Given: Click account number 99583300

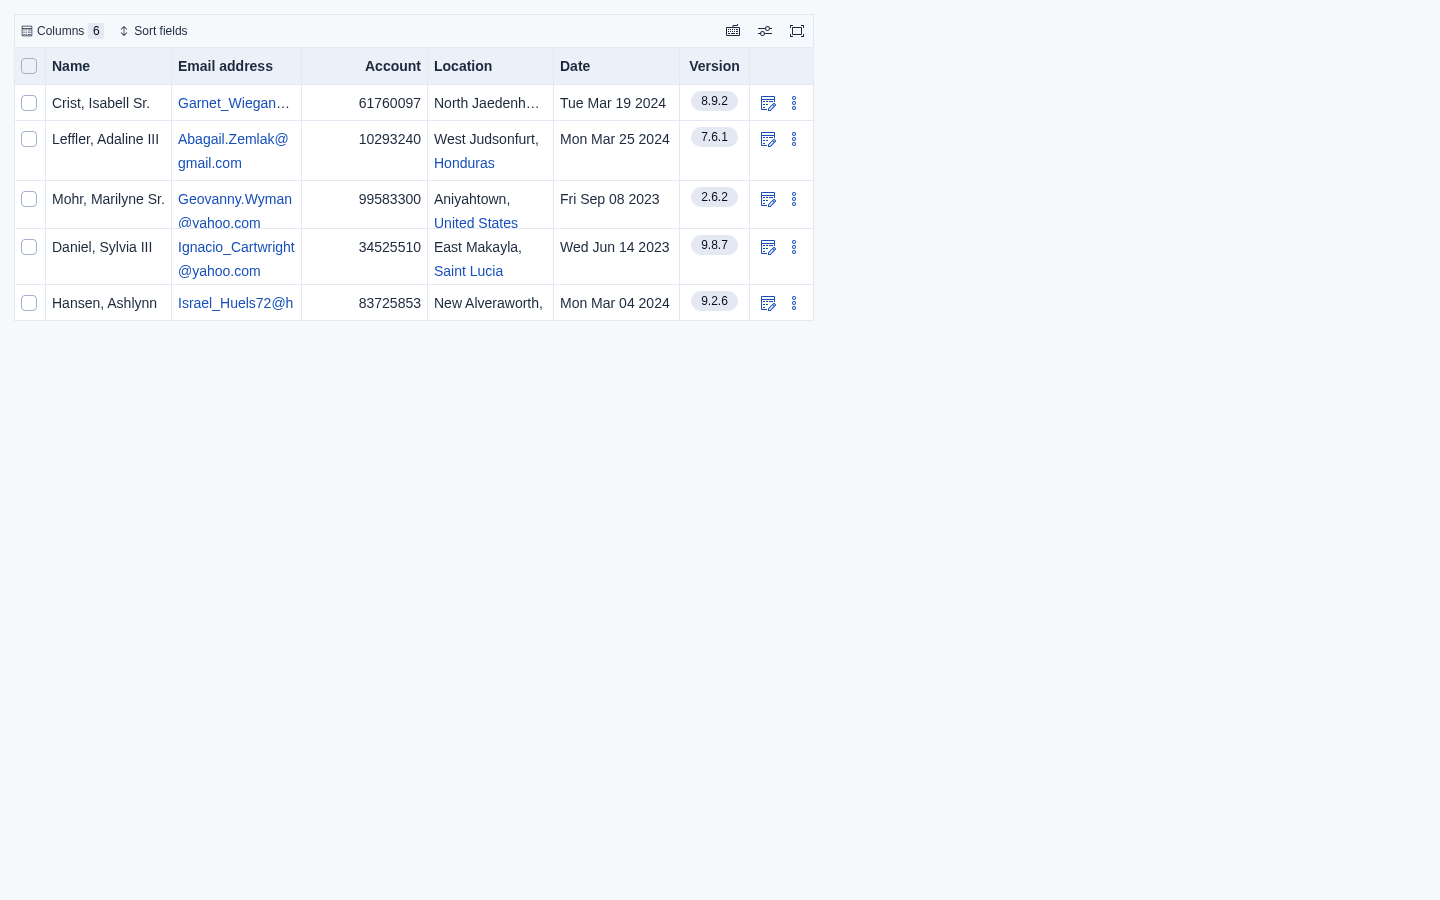Looking at the screenshot, I should click(x=390, y=199).
